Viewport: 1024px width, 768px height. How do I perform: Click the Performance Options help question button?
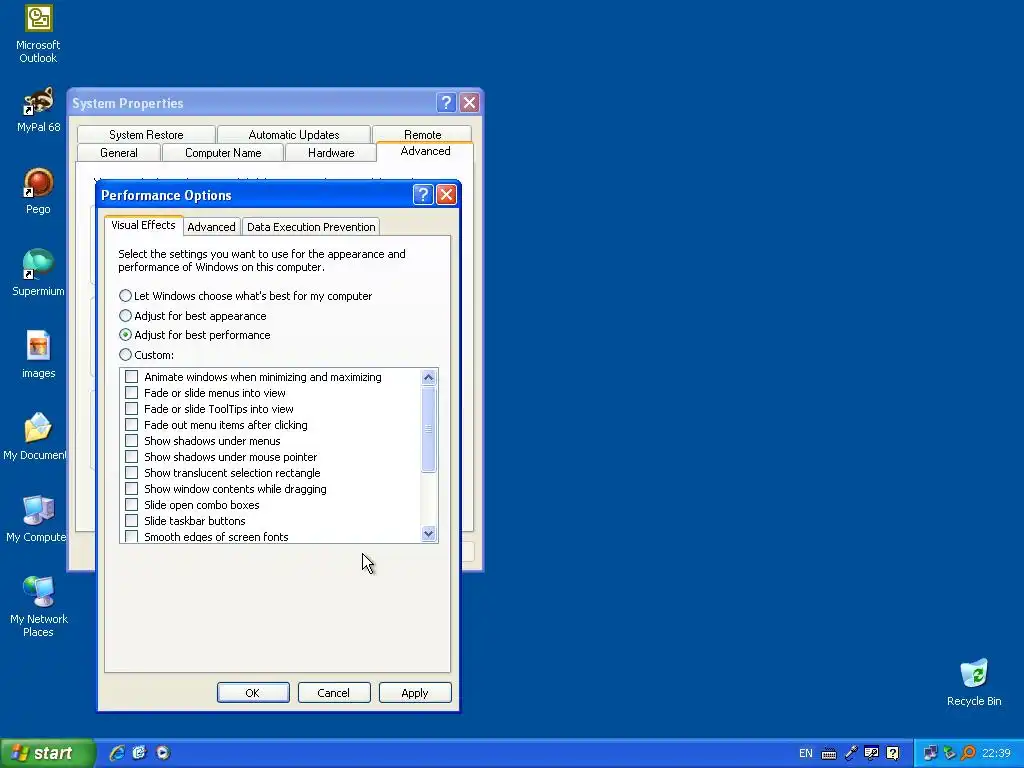pyautogui.click(x=423, y=195)
